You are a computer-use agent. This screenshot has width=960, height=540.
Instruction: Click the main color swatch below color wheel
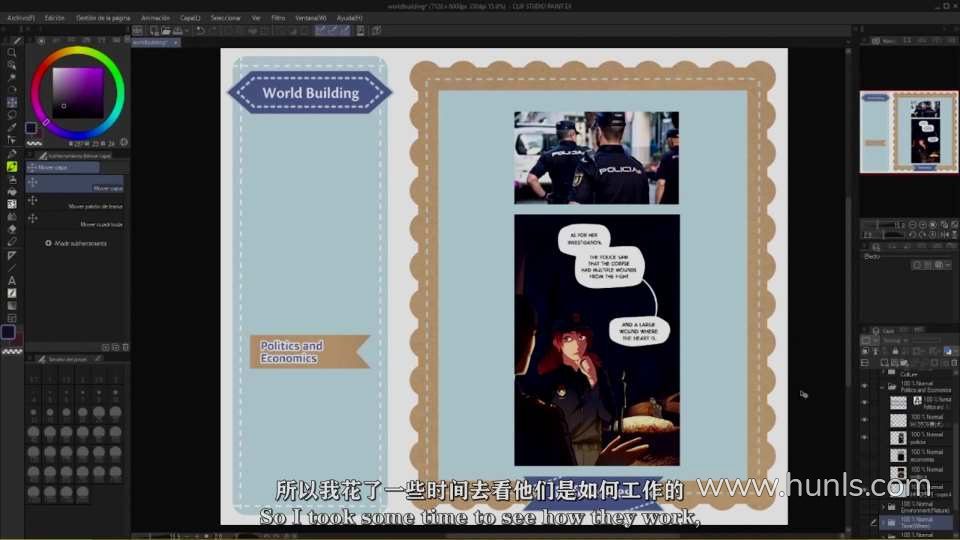click(x=31, y=128)
